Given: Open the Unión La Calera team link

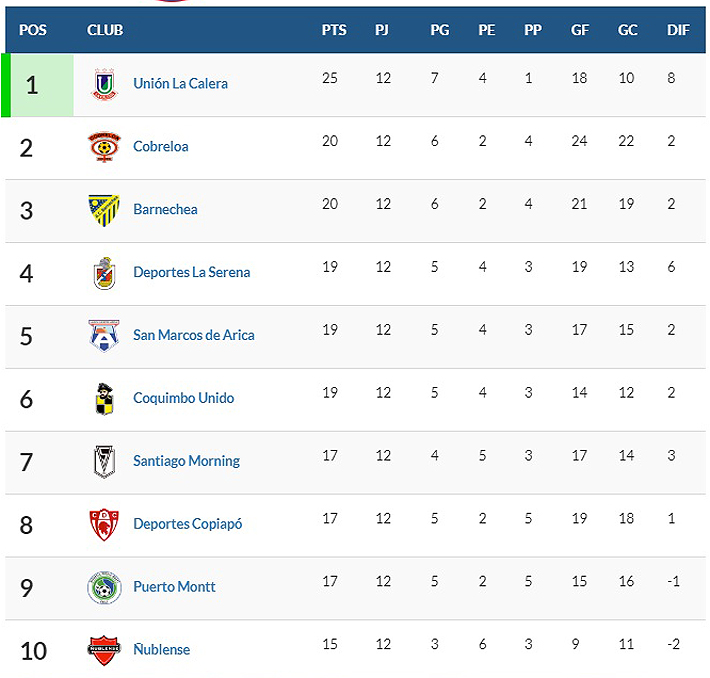Looking at the screenshot, I should point(180,84).
